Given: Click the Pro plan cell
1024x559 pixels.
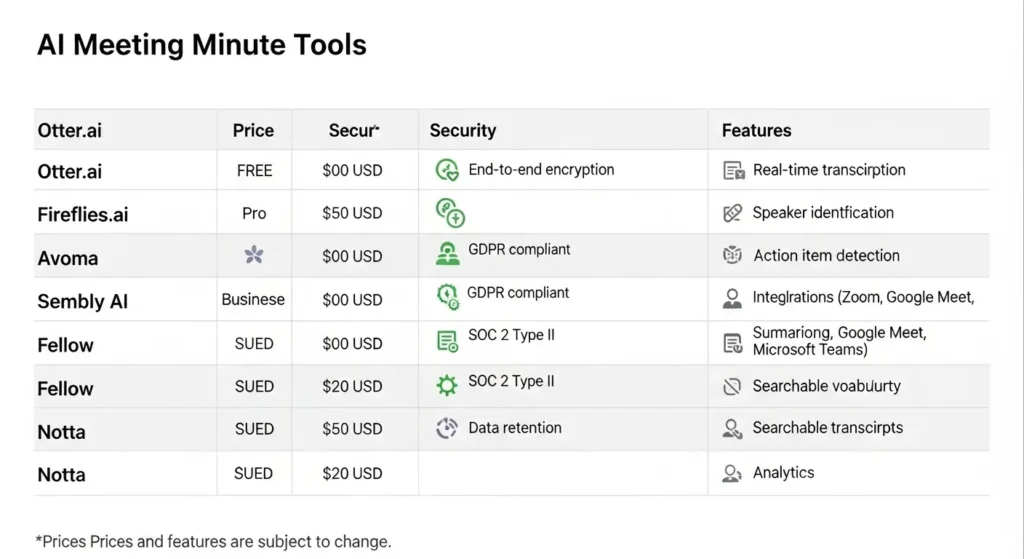Looking at the screenshot, I should tap(254, 213).
